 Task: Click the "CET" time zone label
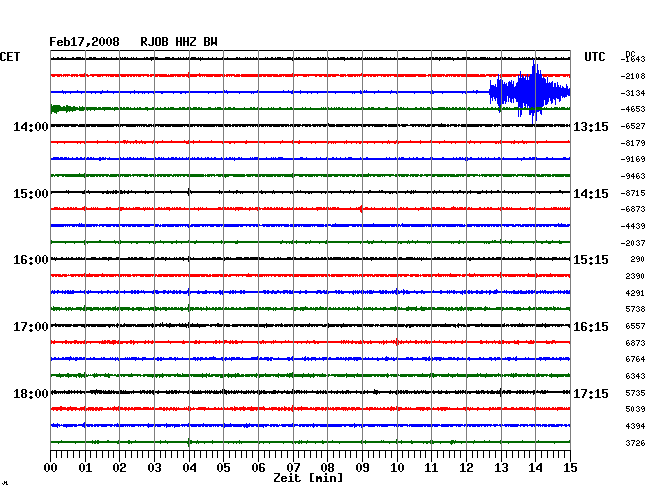pos(10,57)
